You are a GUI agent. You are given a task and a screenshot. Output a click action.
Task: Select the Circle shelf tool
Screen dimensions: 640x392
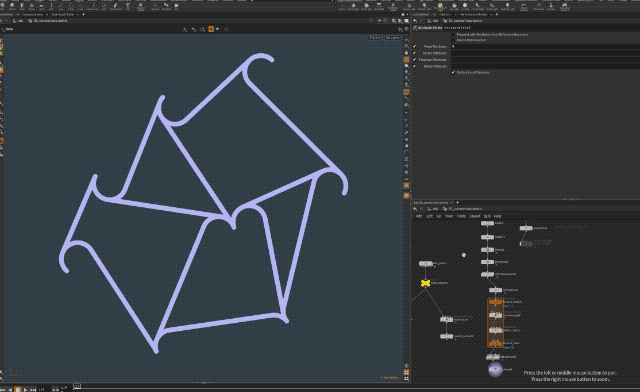[71, 6]
